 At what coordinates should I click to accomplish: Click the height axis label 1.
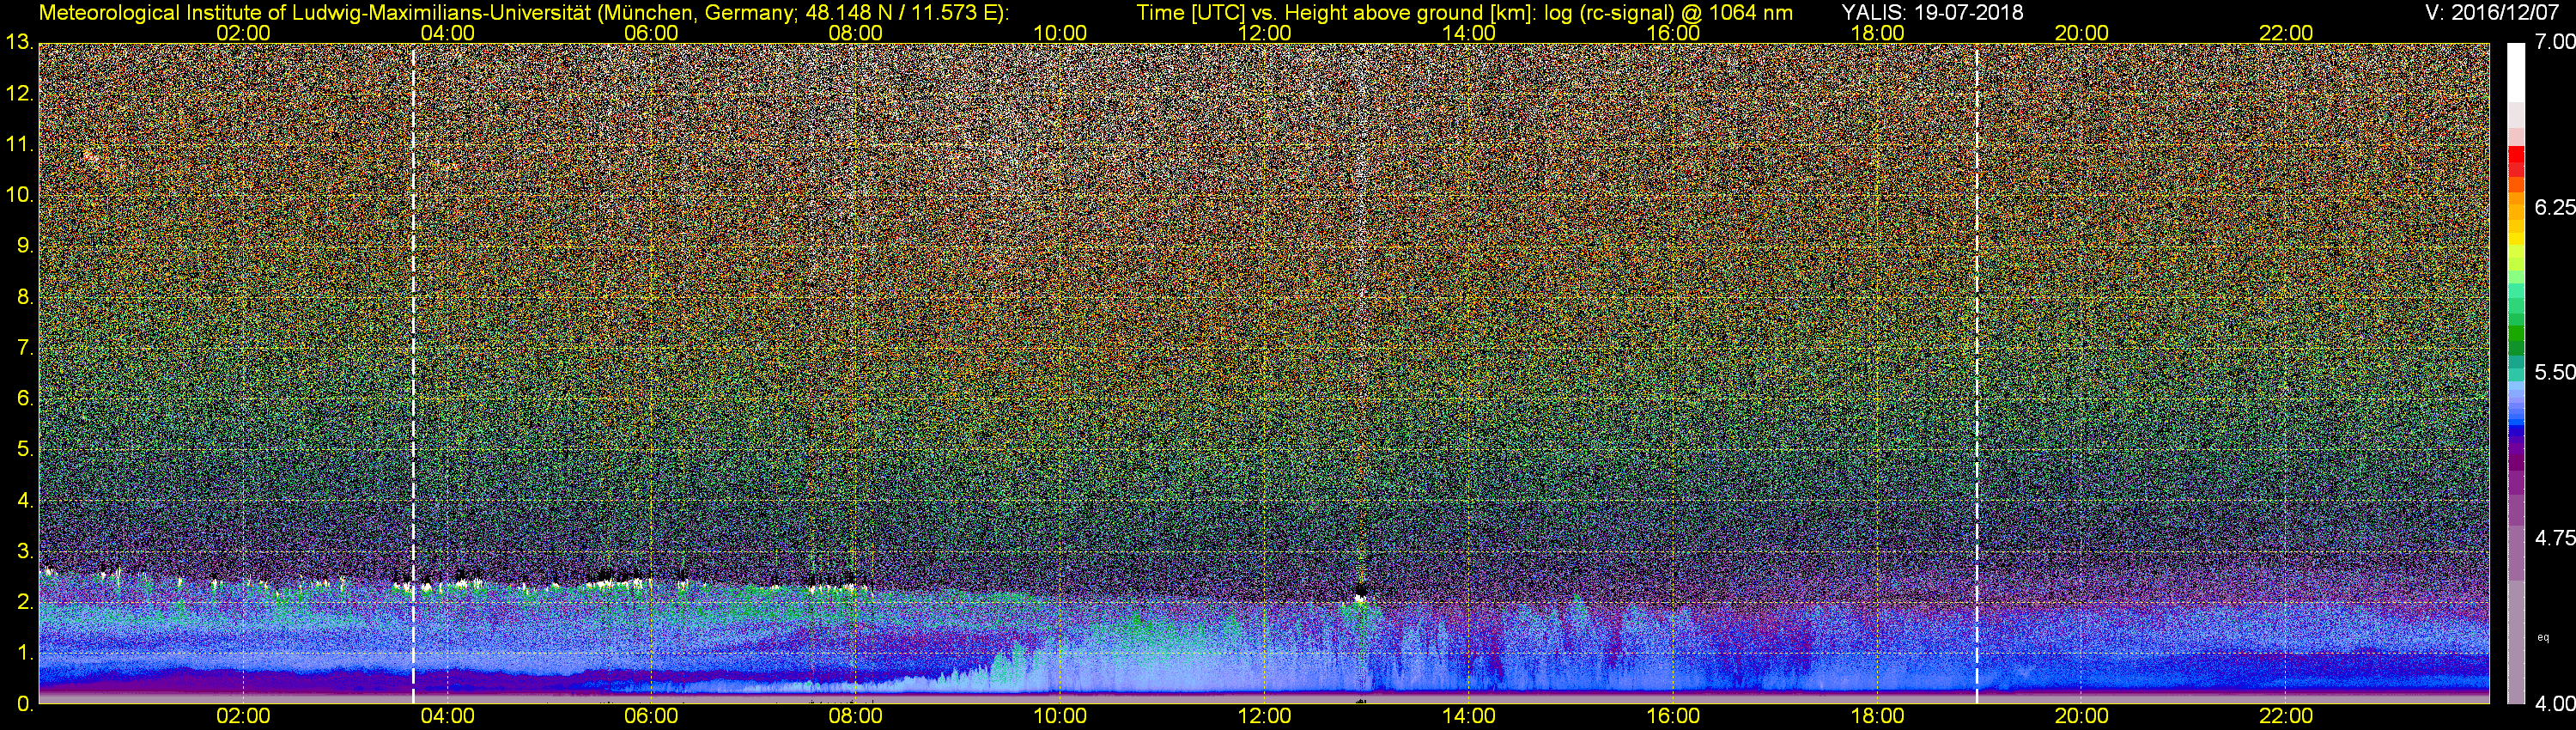click(x=25, y=653)
